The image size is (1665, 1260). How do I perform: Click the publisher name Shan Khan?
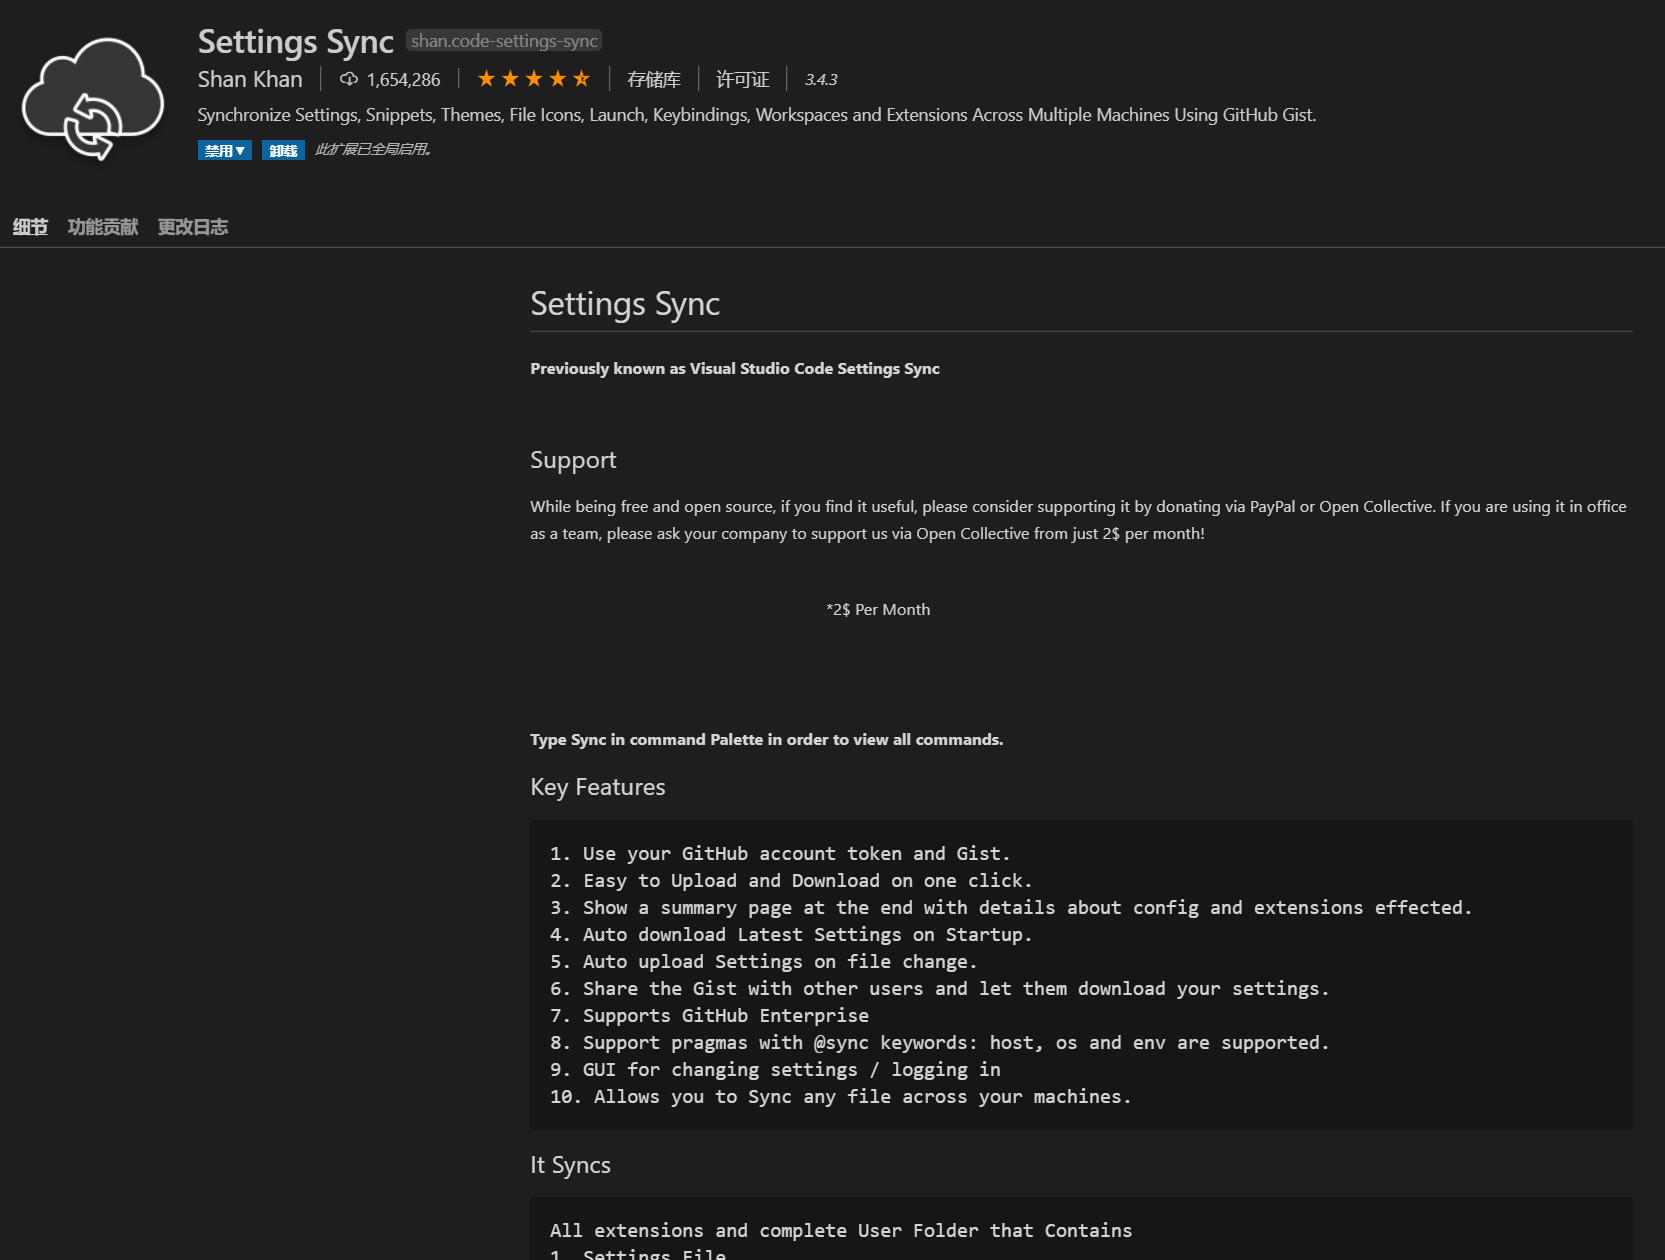coord(250,79)
